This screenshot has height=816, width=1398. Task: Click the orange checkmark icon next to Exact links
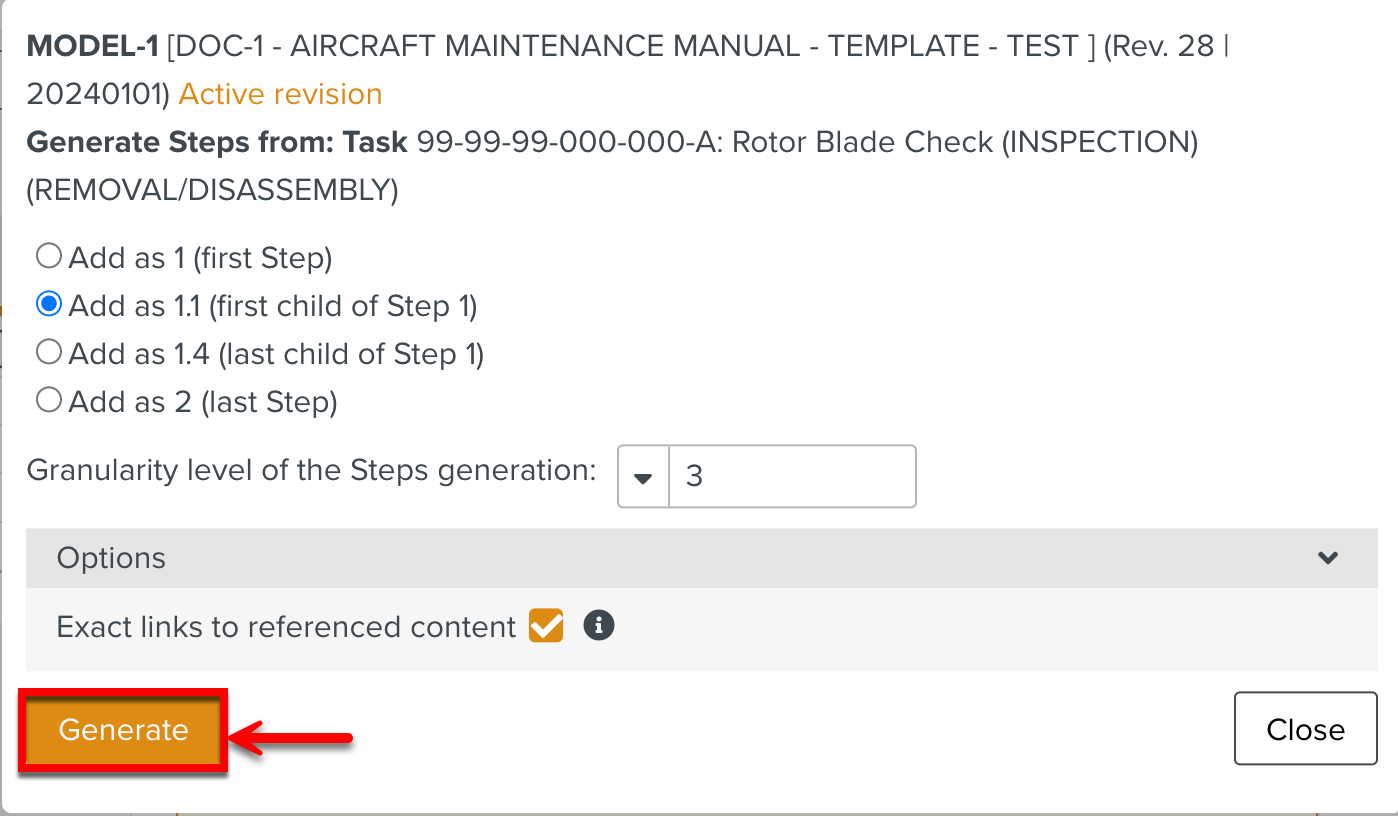[x=546, y=626]
